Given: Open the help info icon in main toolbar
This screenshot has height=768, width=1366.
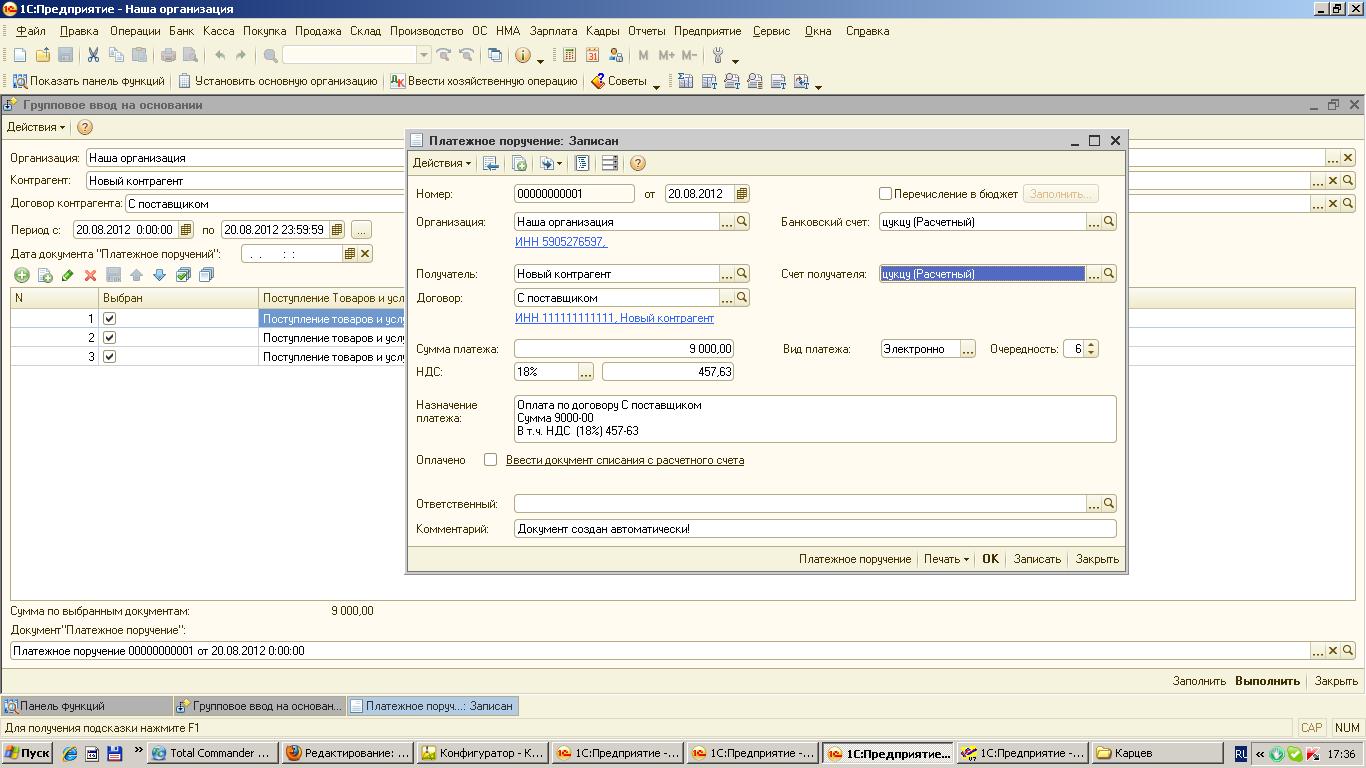Looking at the screenshot, I should click(x=522, y=55).
